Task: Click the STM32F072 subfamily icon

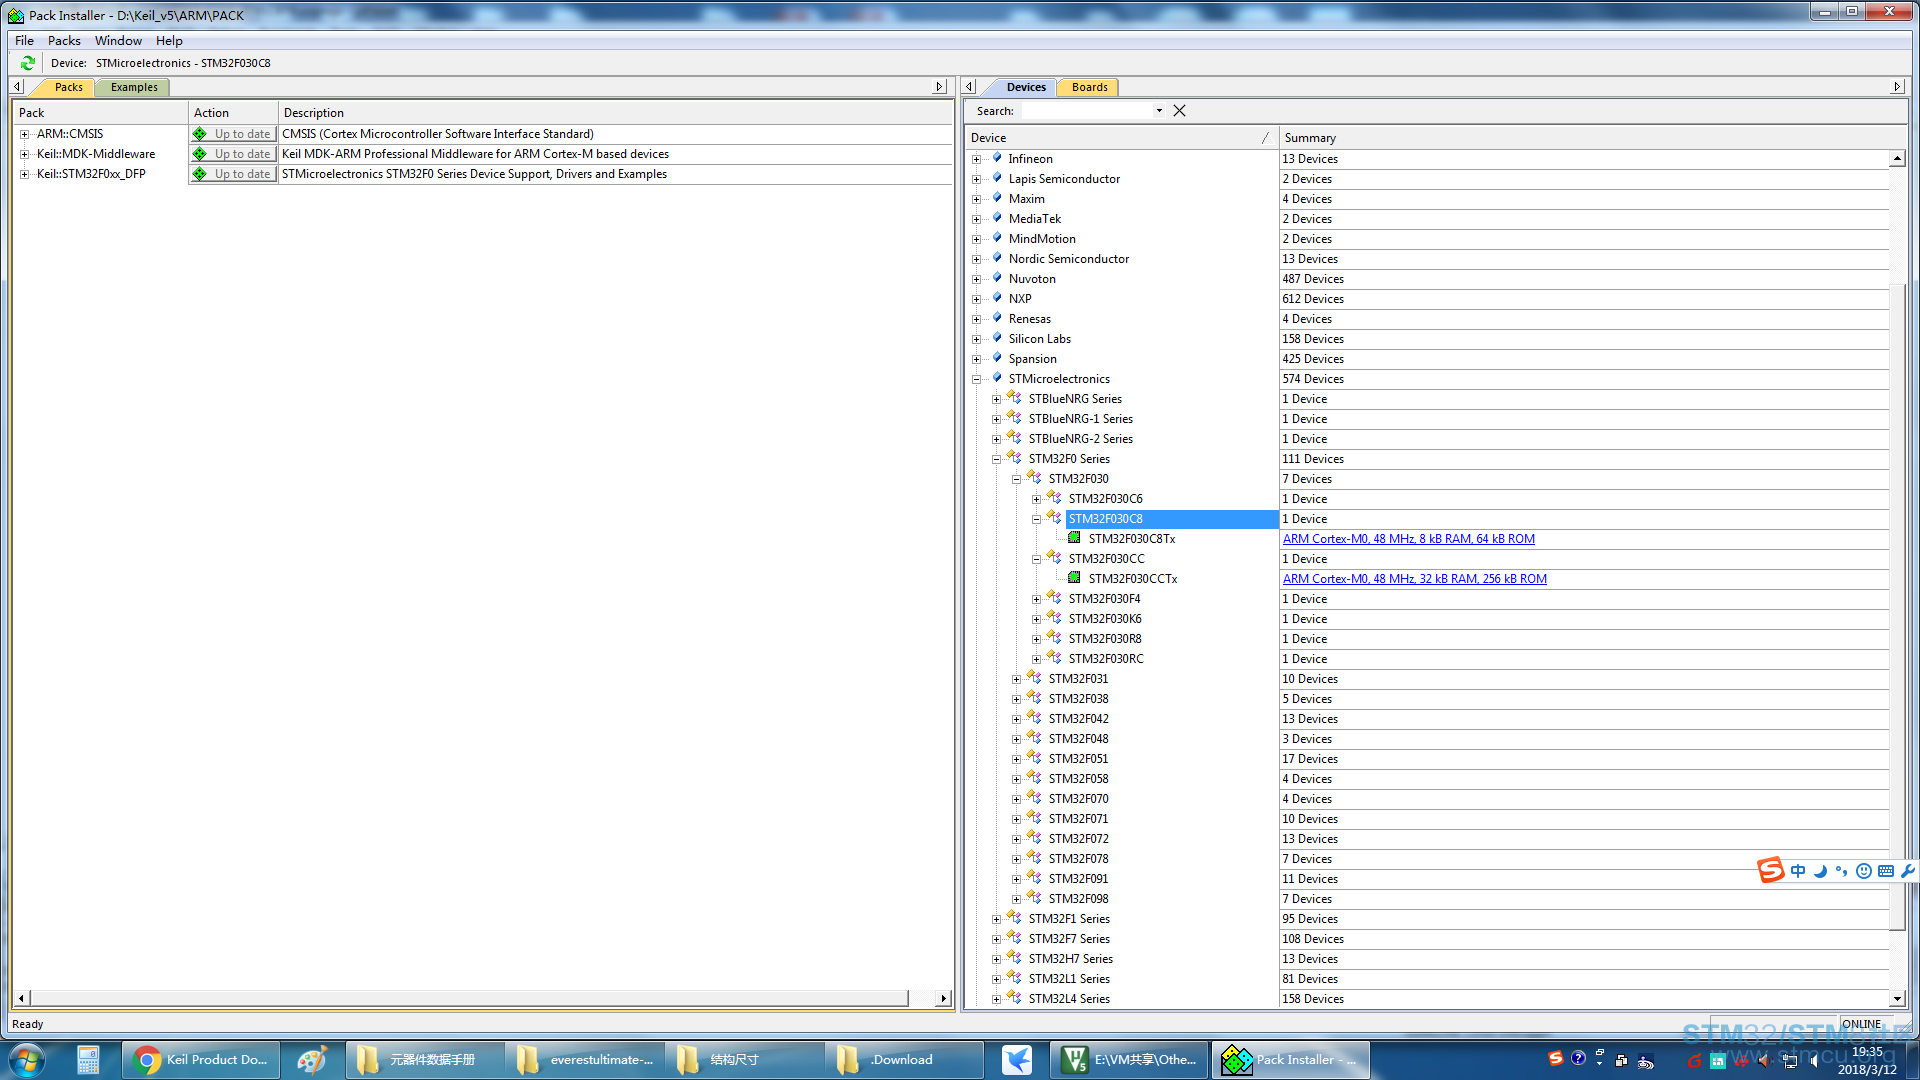Action: coord(1034,838)
